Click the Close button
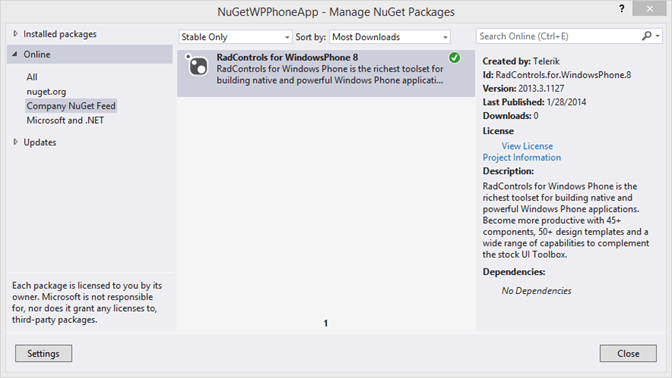The height and width of the screenshot is (378, 672). (x=628, y=354)
